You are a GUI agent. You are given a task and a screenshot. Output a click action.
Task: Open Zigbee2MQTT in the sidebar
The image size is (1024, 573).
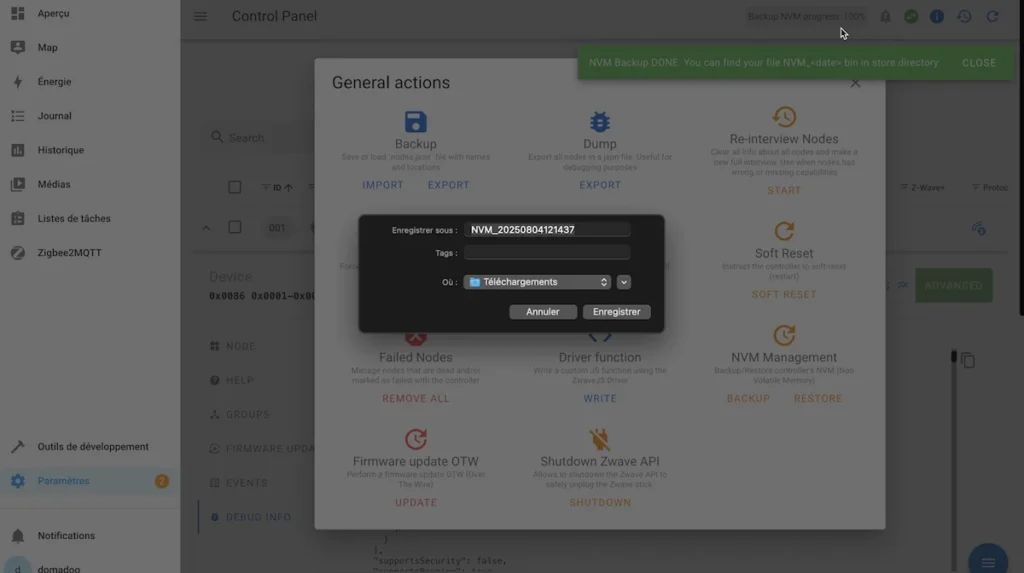[x=90, y=253]
